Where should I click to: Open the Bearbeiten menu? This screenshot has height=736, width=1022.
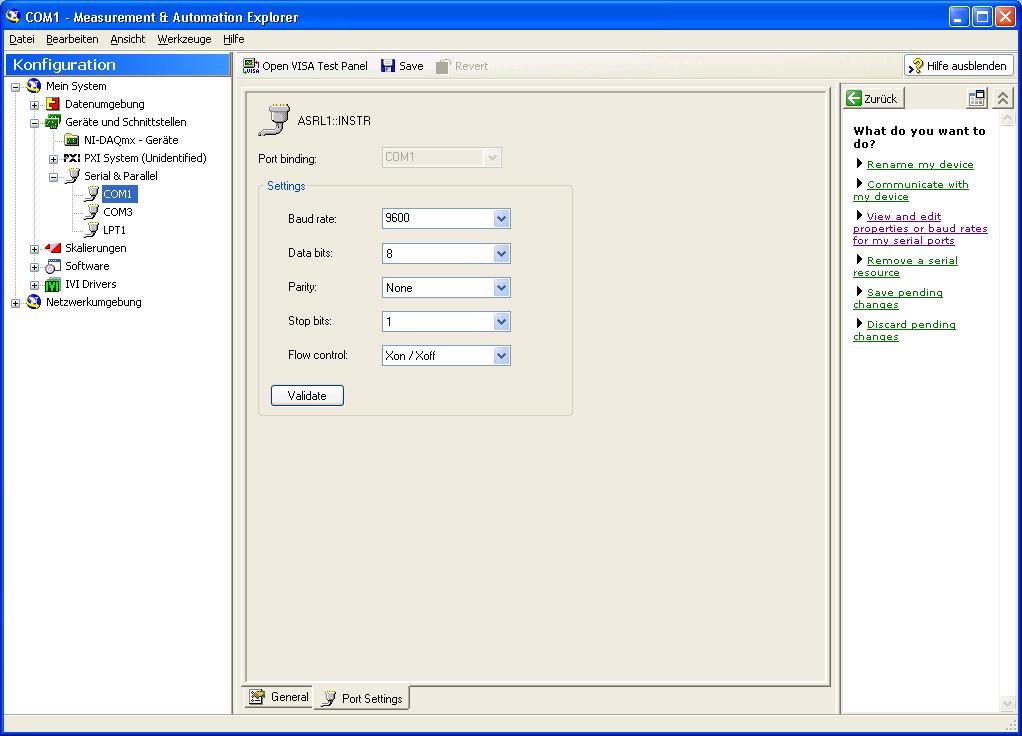[72, 39]
